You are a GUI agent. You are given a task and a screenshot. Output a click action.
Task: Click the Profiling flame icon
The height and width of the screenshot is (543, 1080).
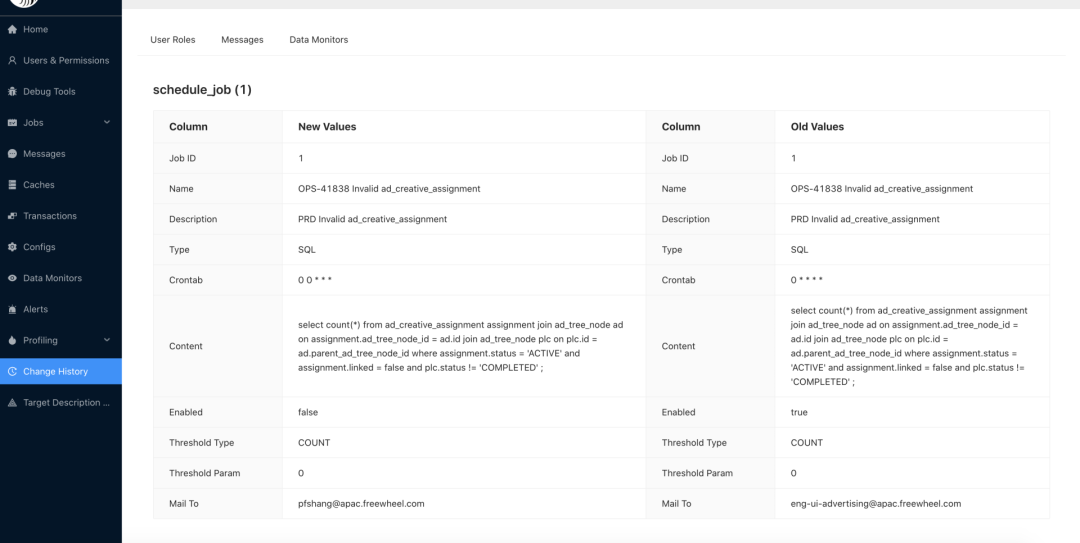tap(12, 340)
